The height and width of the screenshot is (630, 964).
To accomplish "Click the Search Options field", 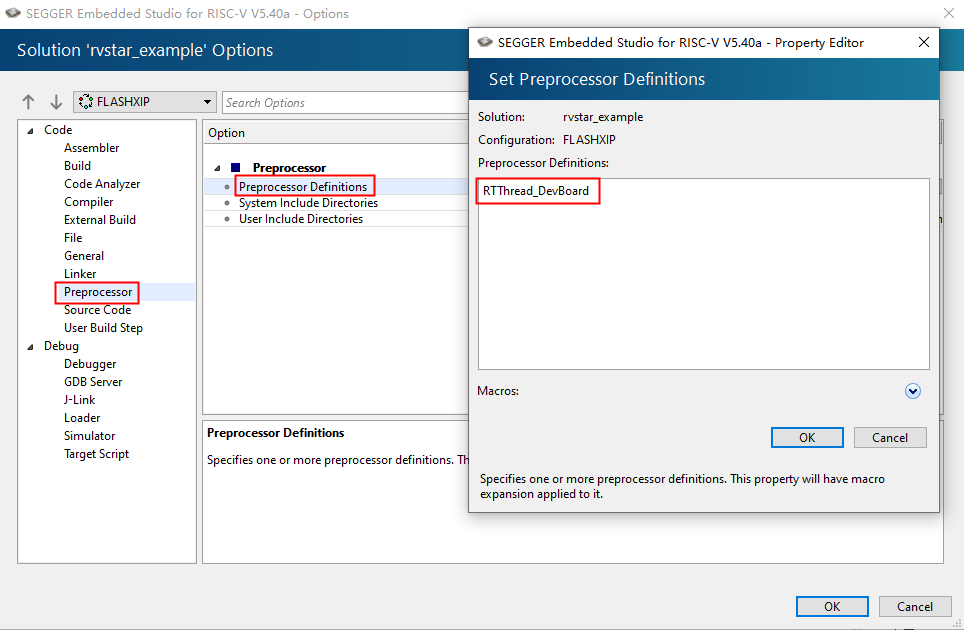I will pos(346,103).
